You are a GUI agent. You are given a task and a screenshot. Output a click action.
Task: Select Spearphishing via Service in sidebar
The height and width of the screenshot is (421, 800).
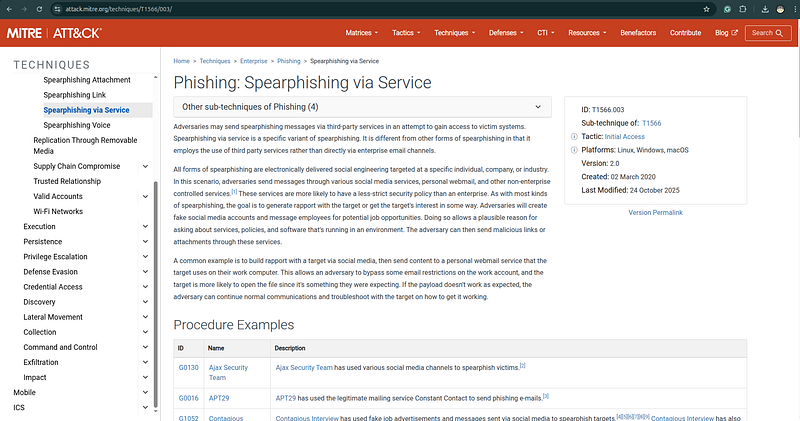pos(86,110)
